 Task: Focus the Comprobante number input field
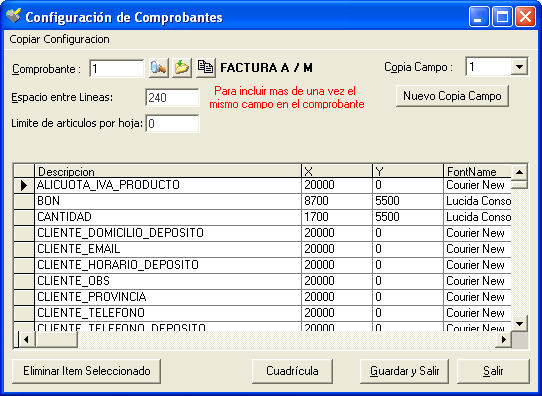pyautogui.click(x=116, y=68)
